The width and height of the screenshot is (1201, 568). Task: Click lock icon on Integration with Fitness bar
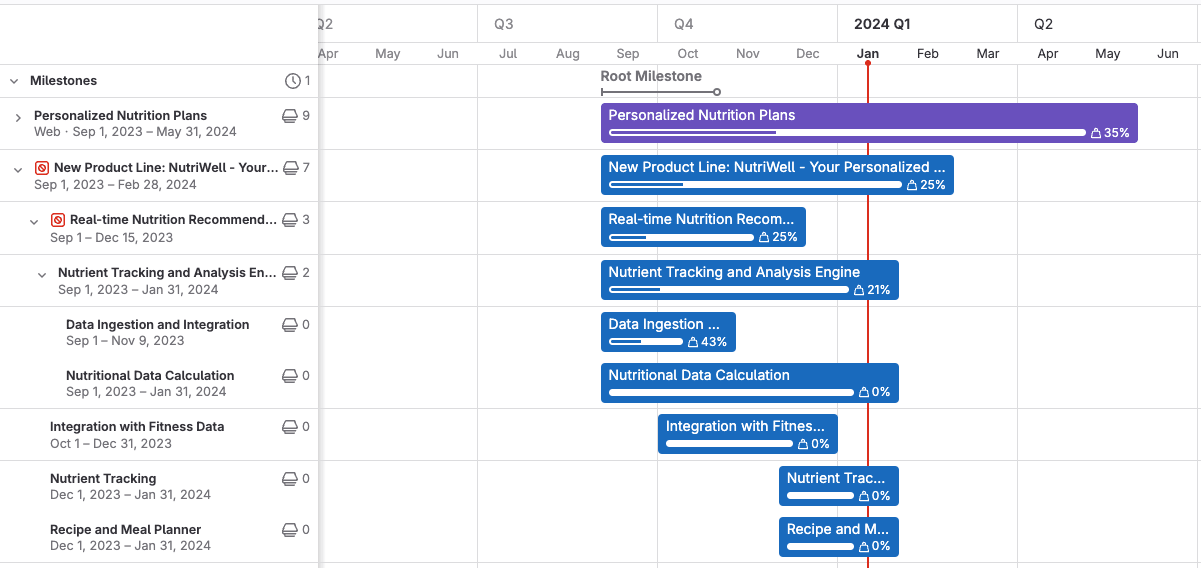tap(803, 444)
